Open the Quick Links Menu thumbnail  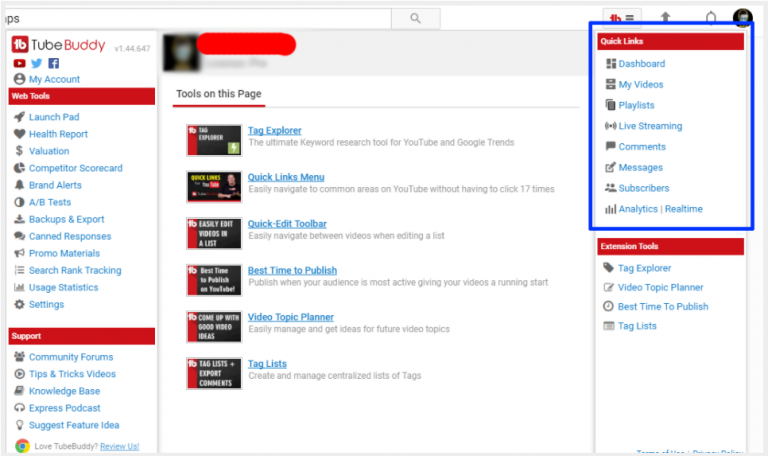(214, 187)
